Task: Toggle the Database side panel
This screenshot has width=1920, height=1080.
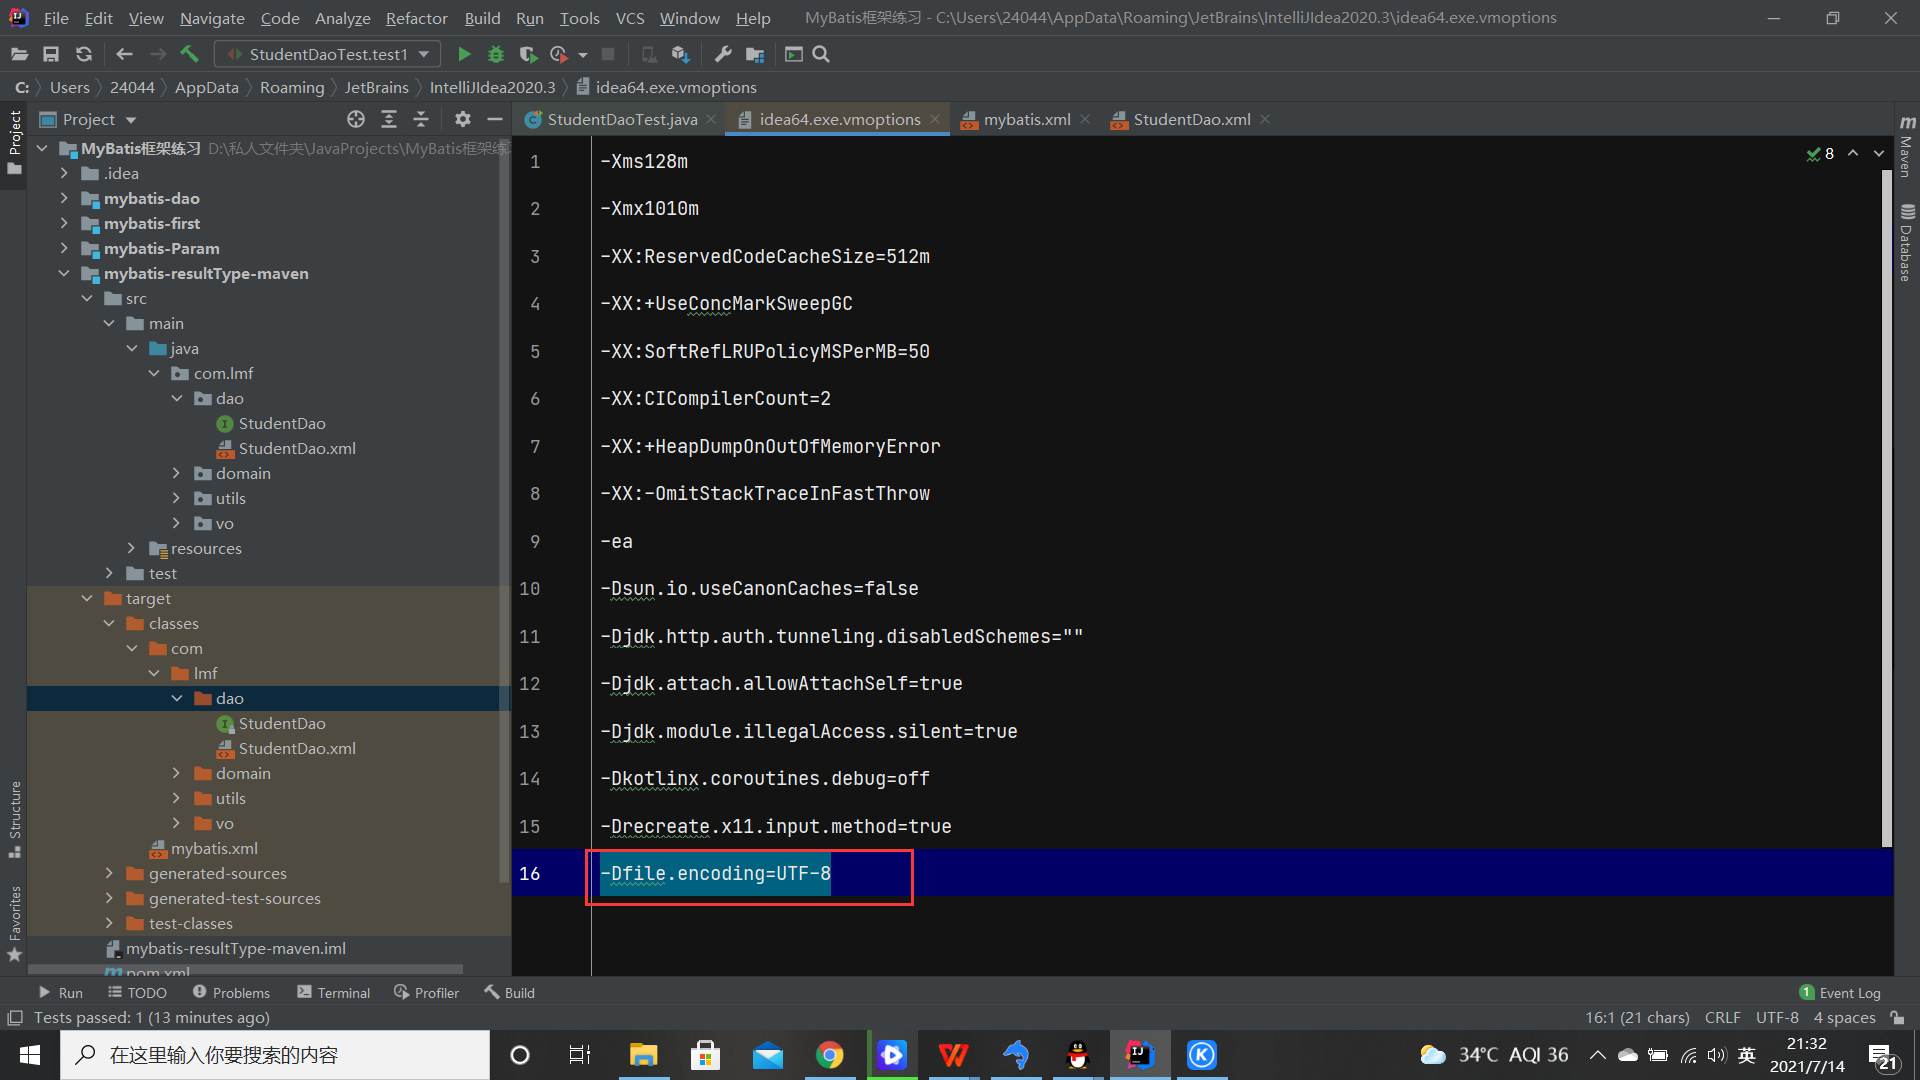Action: click(x=1907, y=242)
